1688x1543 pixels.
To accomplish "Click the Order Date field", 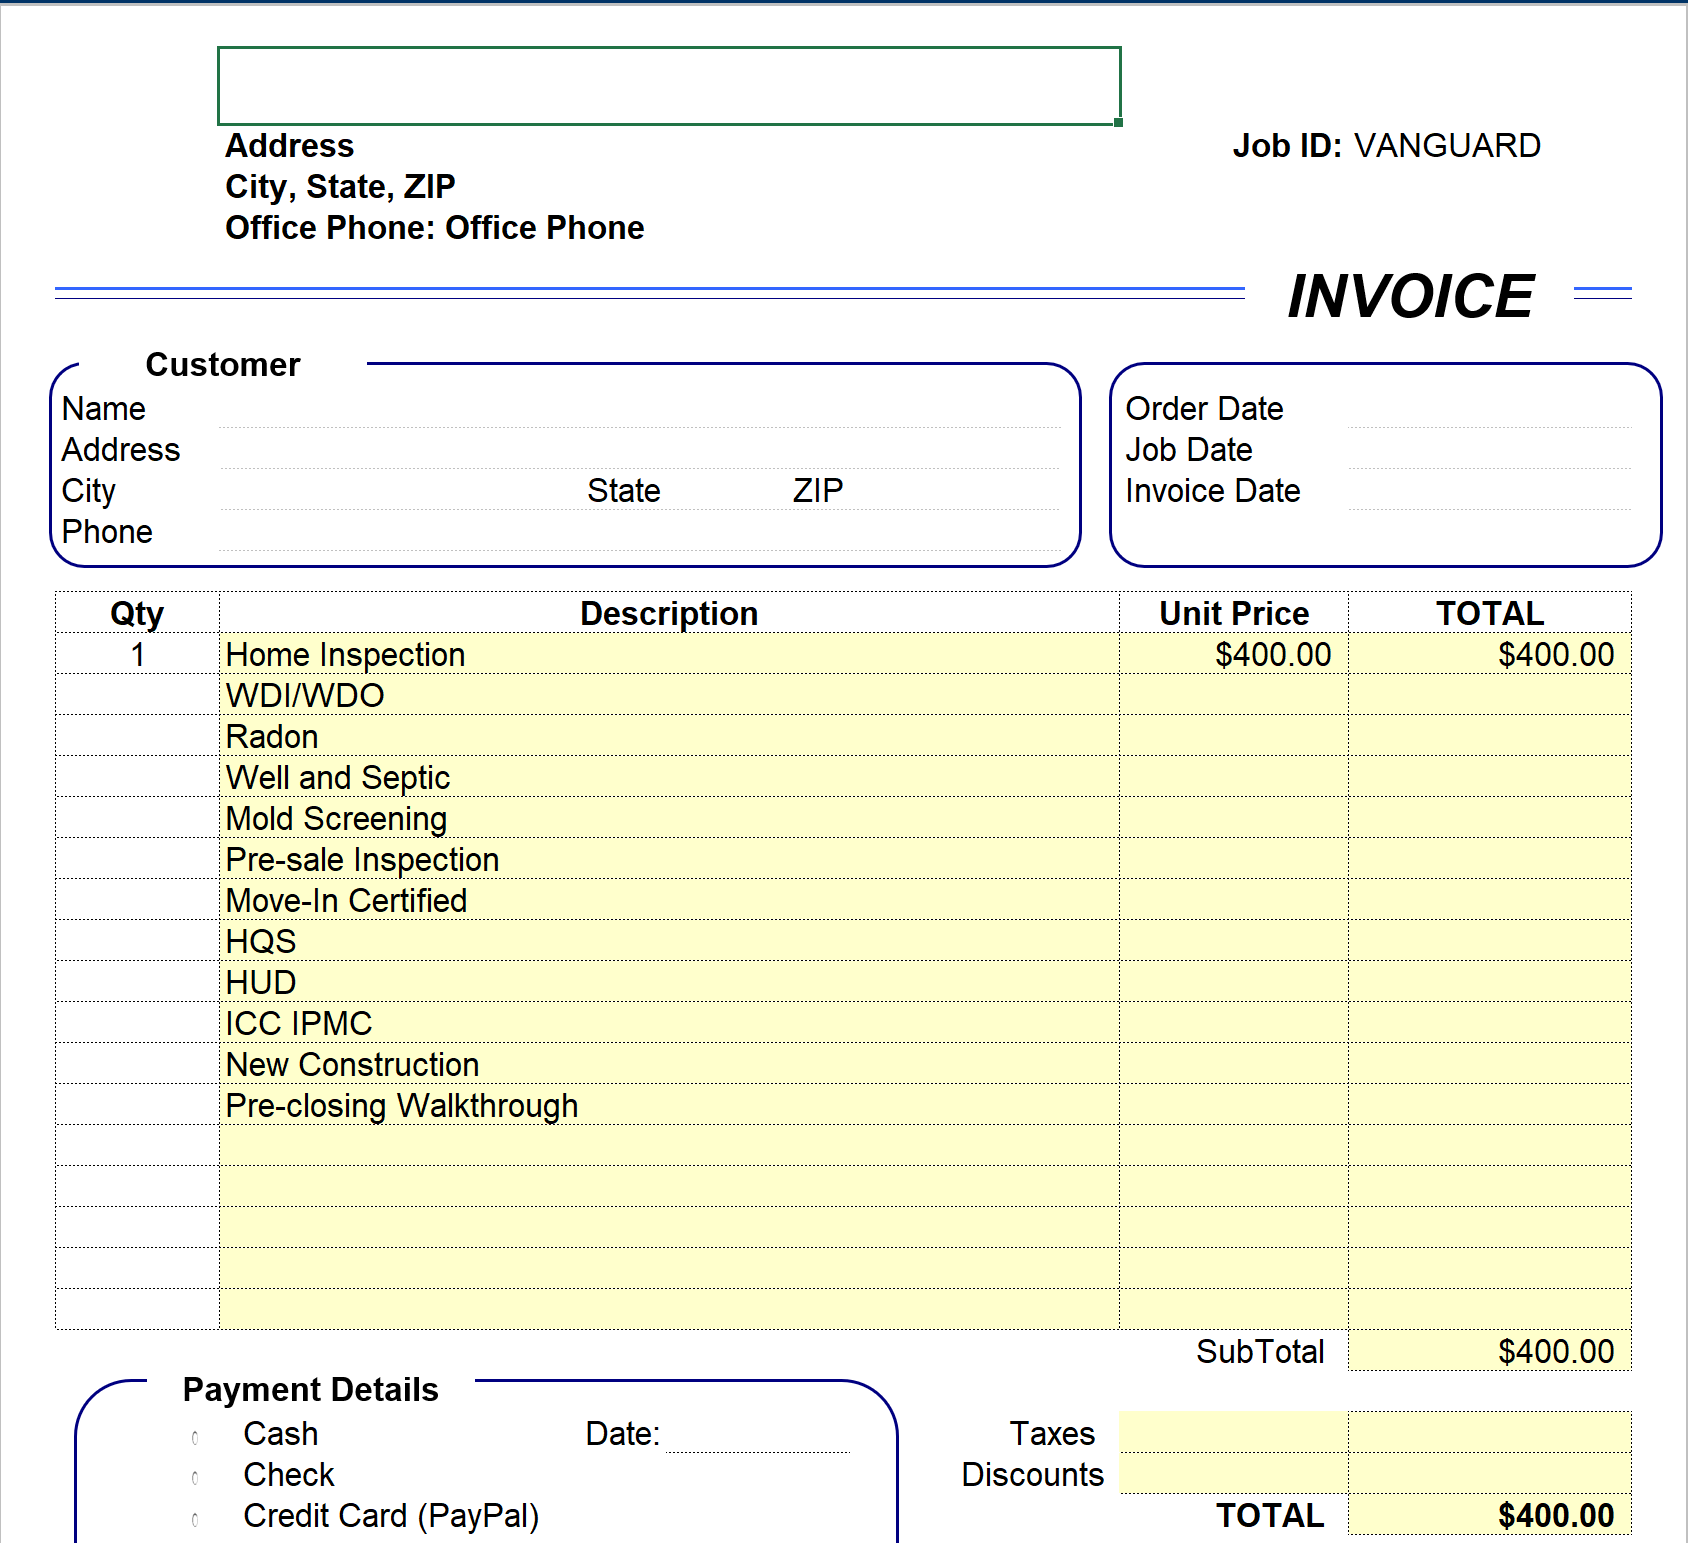I will [x=1488, y=410].
